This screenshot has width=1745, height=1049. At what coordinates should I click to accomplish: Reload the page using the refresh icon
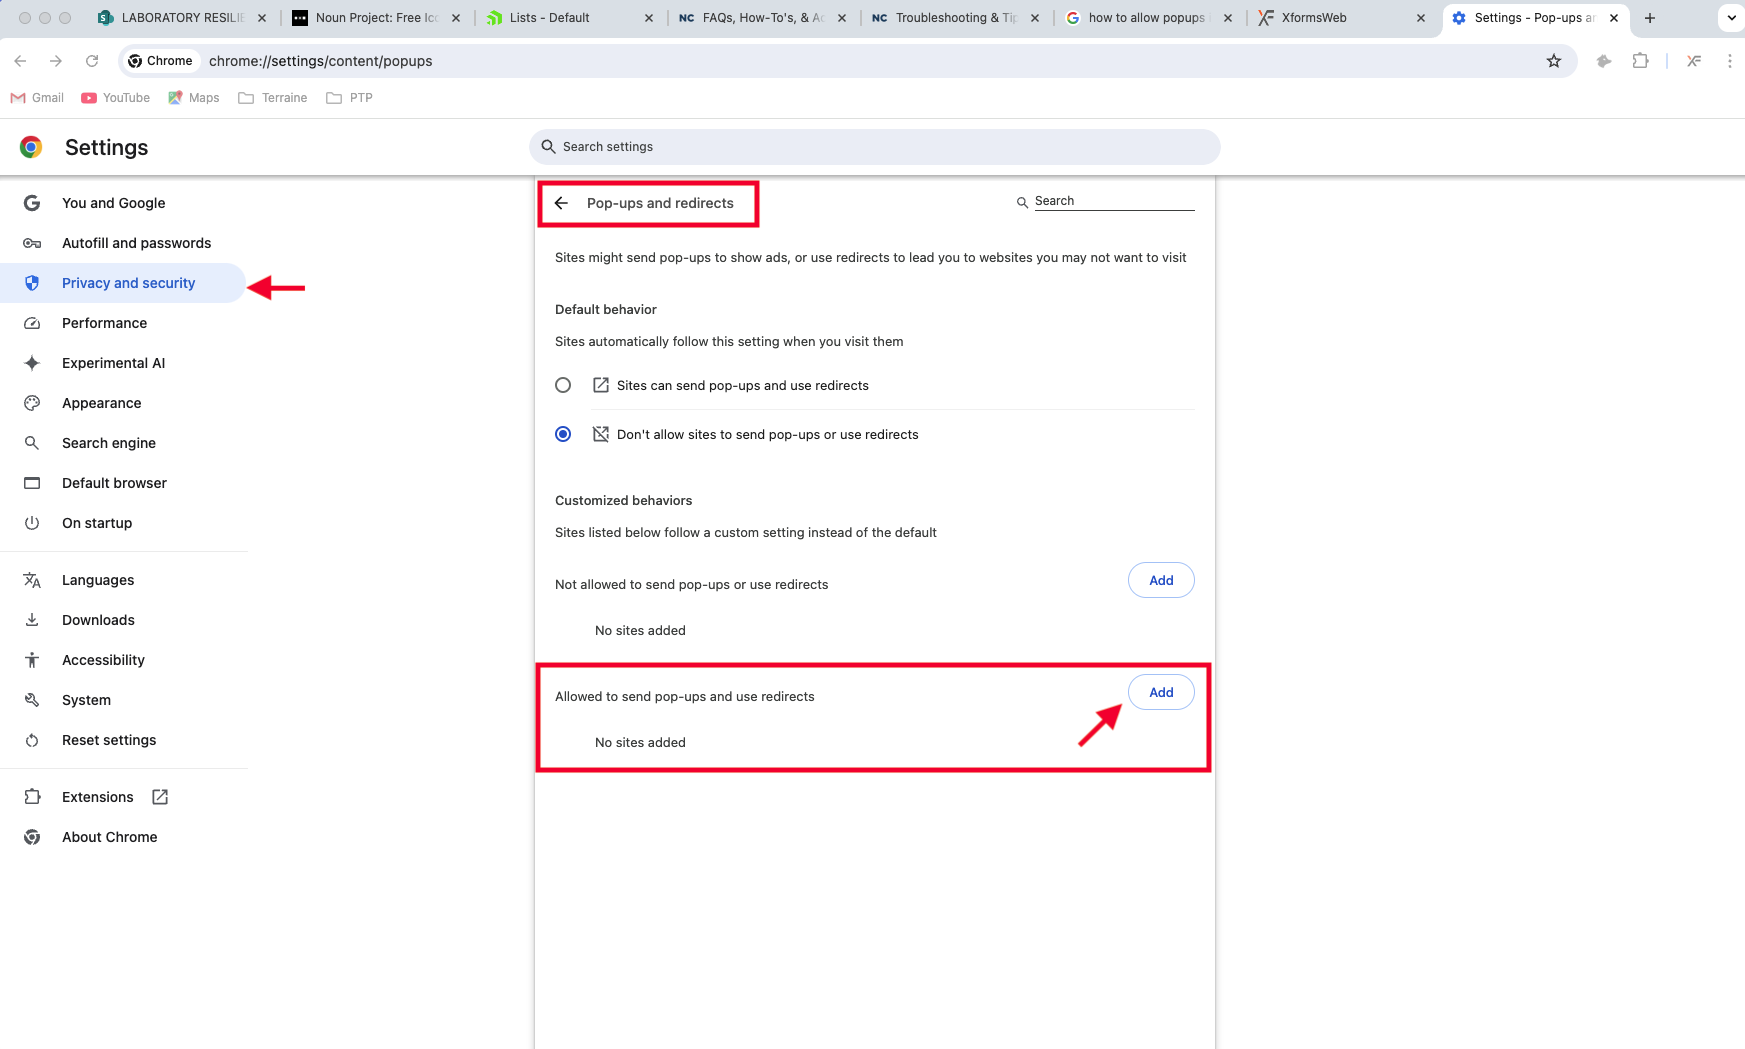(92, 61)
